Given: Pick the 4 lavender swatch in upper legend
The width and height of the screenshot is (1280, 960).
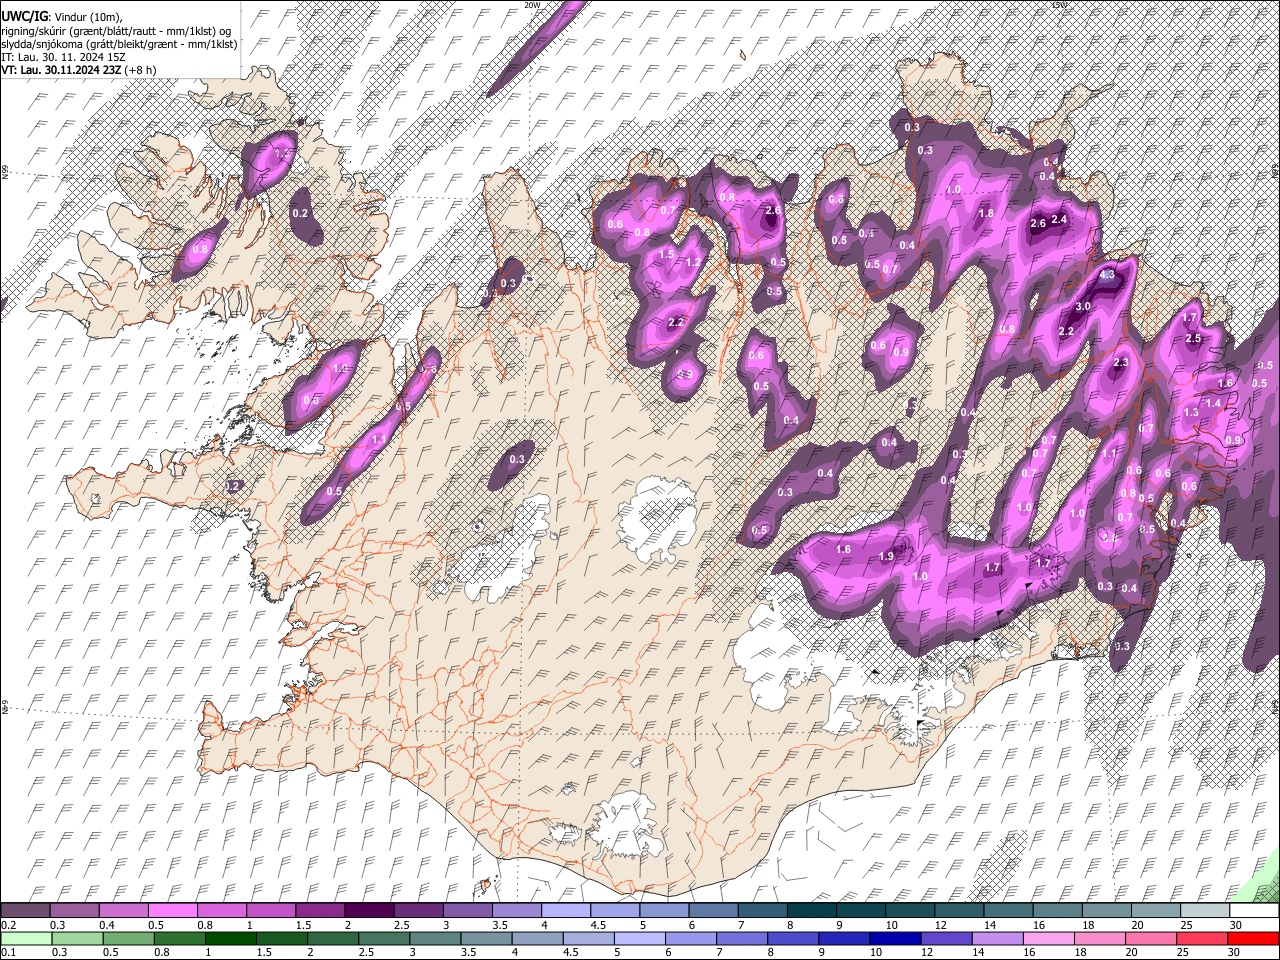Looking at the screenshot, I should click(x=566, y=911).
